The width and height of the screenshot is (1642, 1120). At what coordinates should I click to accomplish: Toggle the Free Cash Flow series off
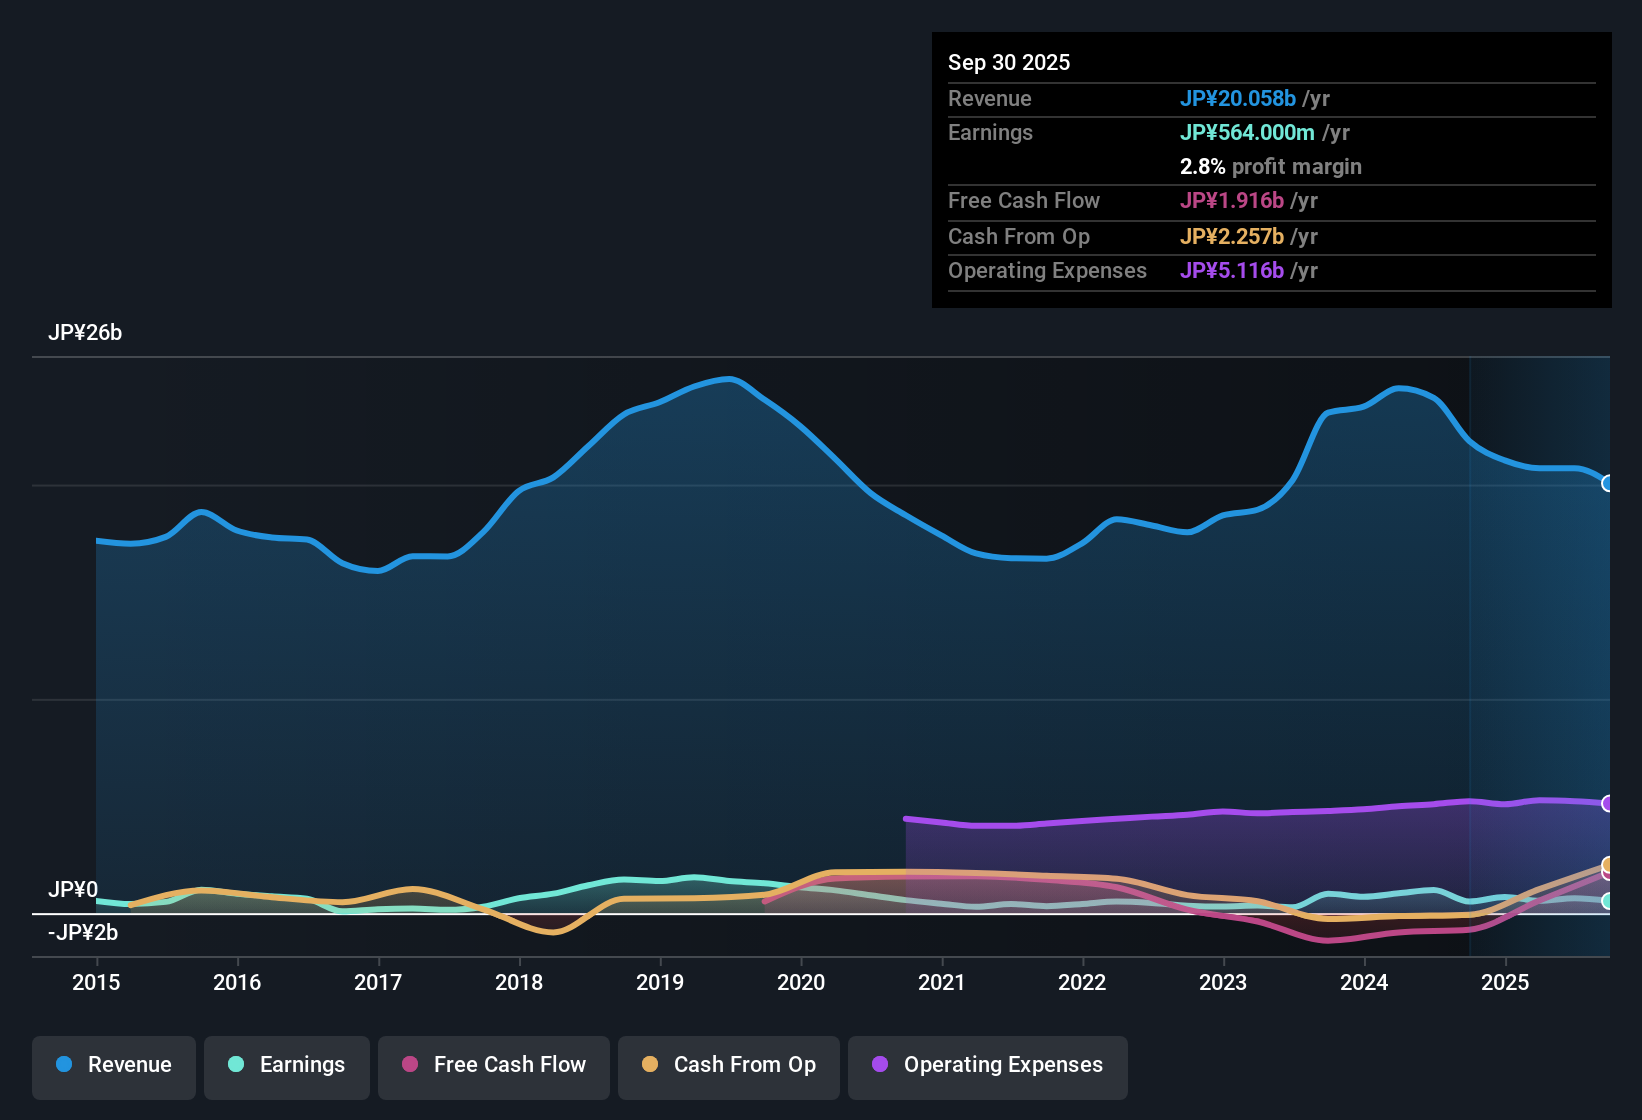pos(493,1065)
